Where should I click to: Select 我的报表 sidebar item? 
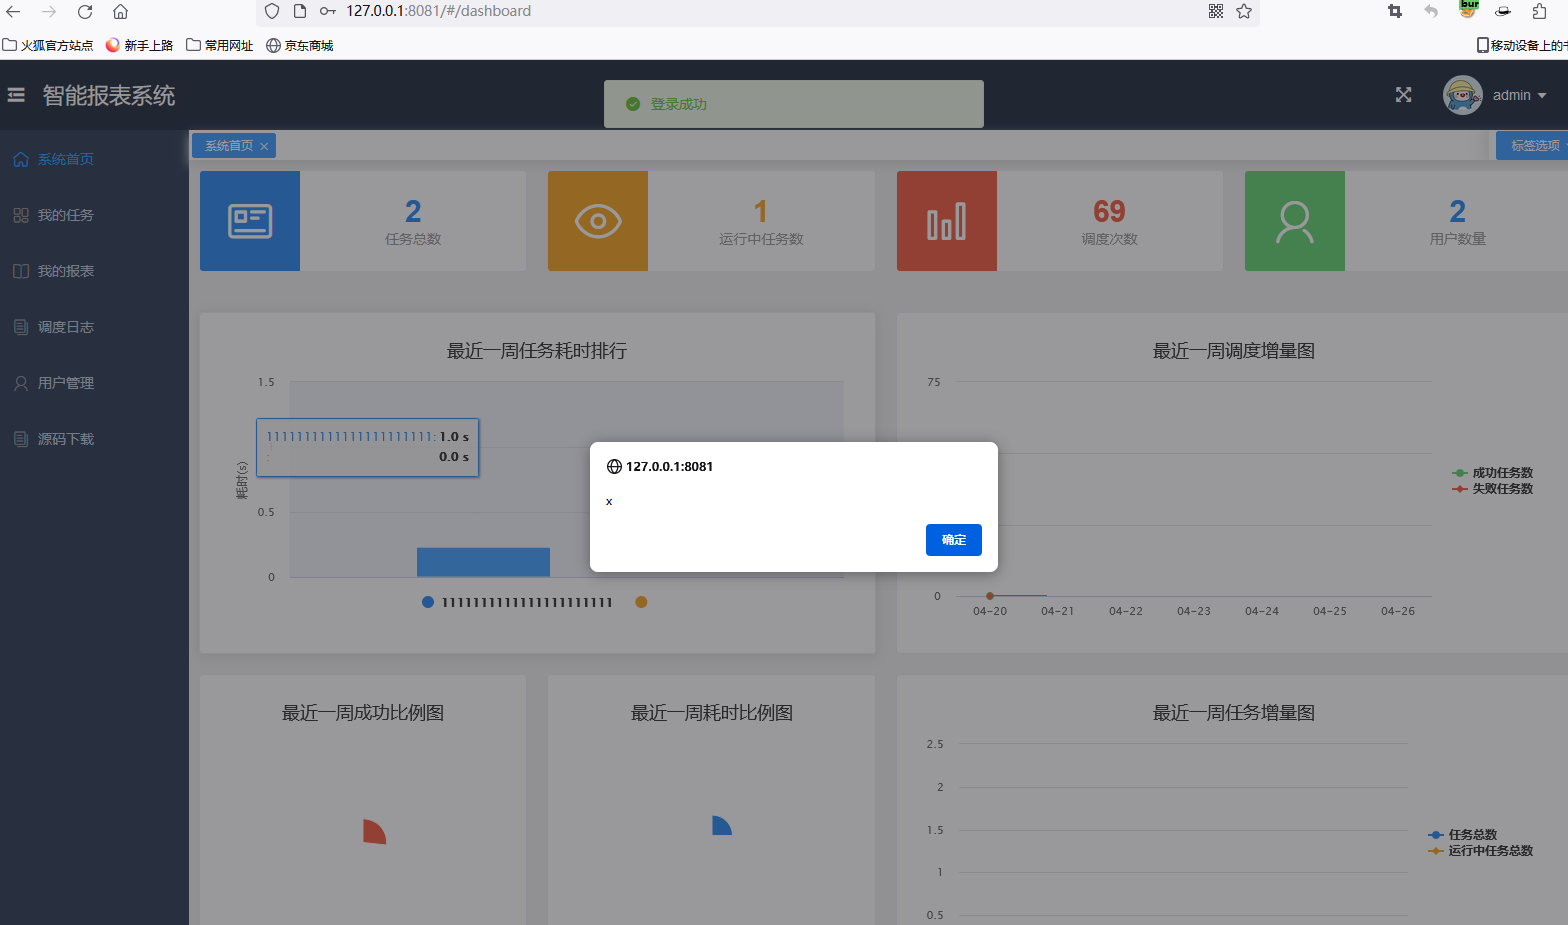tap(94, 271)
